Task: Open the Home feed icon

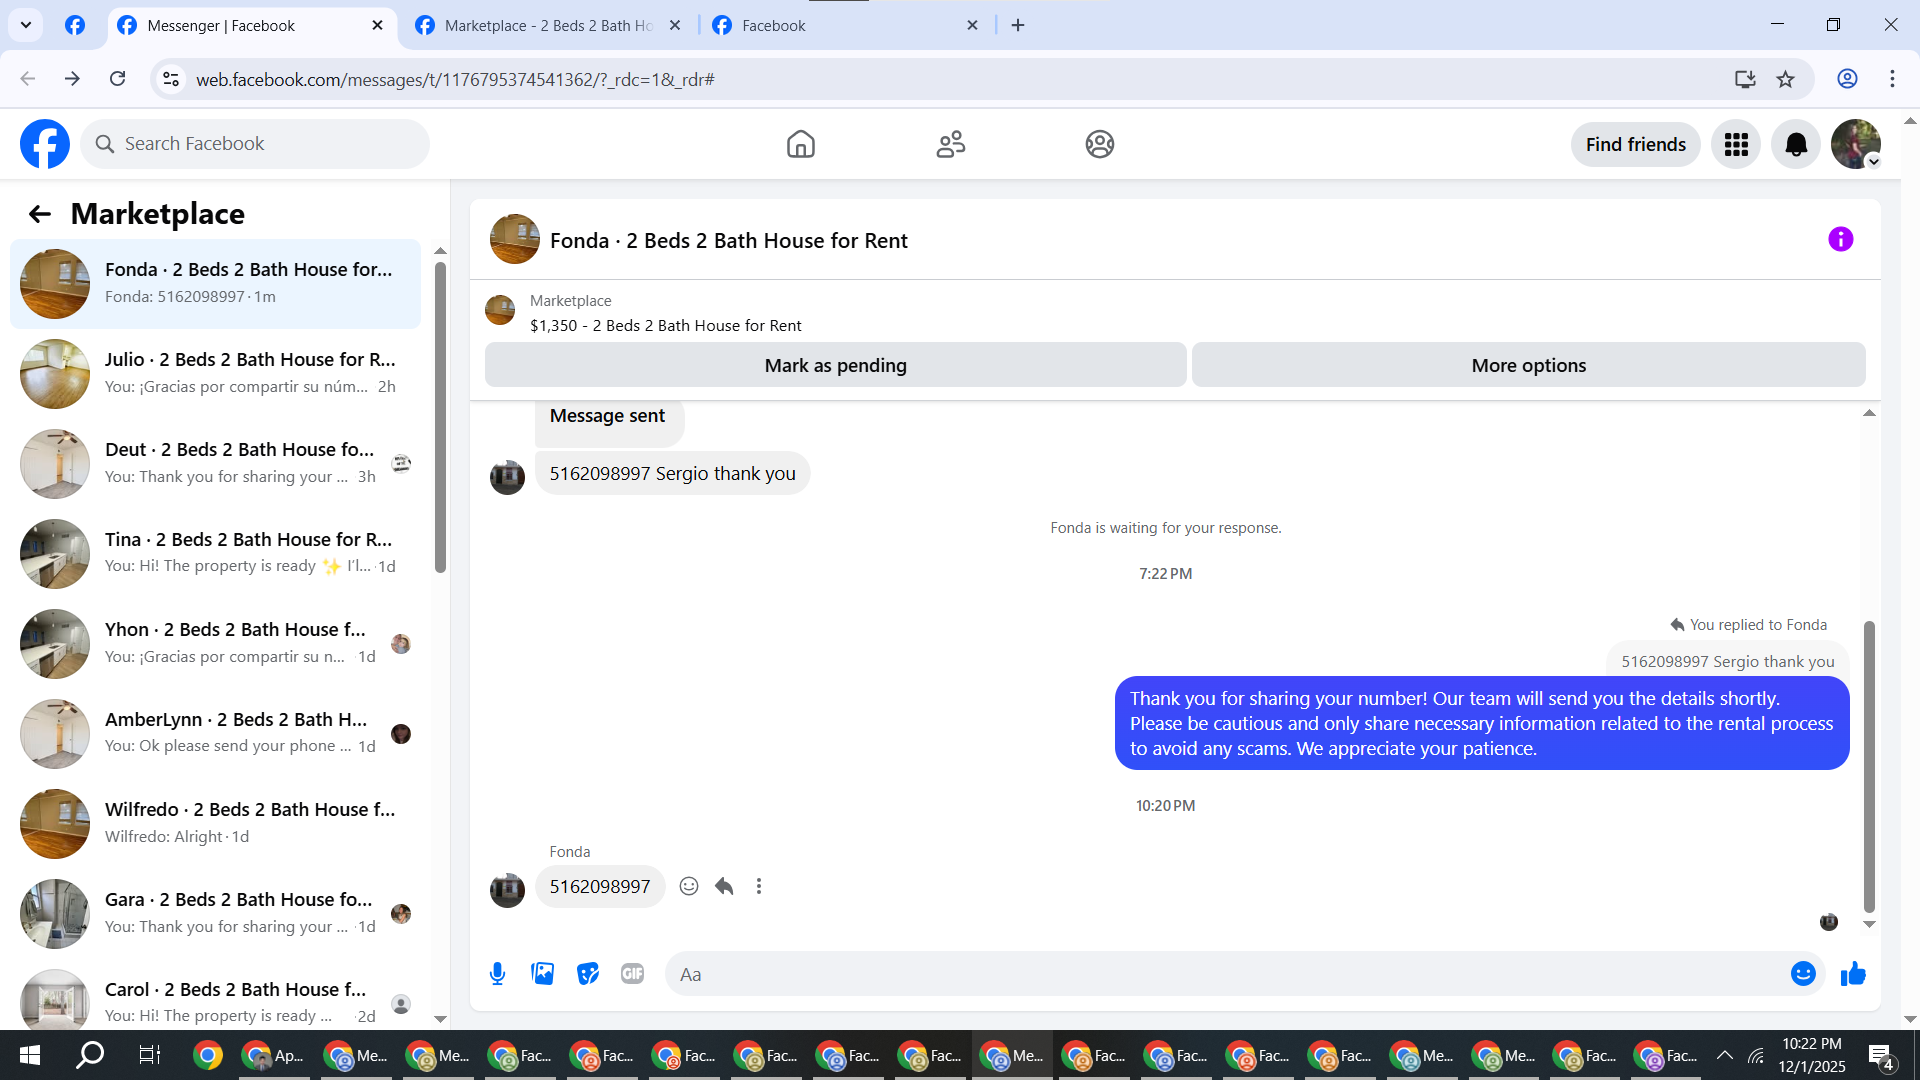Action: [x=800, y=144]
